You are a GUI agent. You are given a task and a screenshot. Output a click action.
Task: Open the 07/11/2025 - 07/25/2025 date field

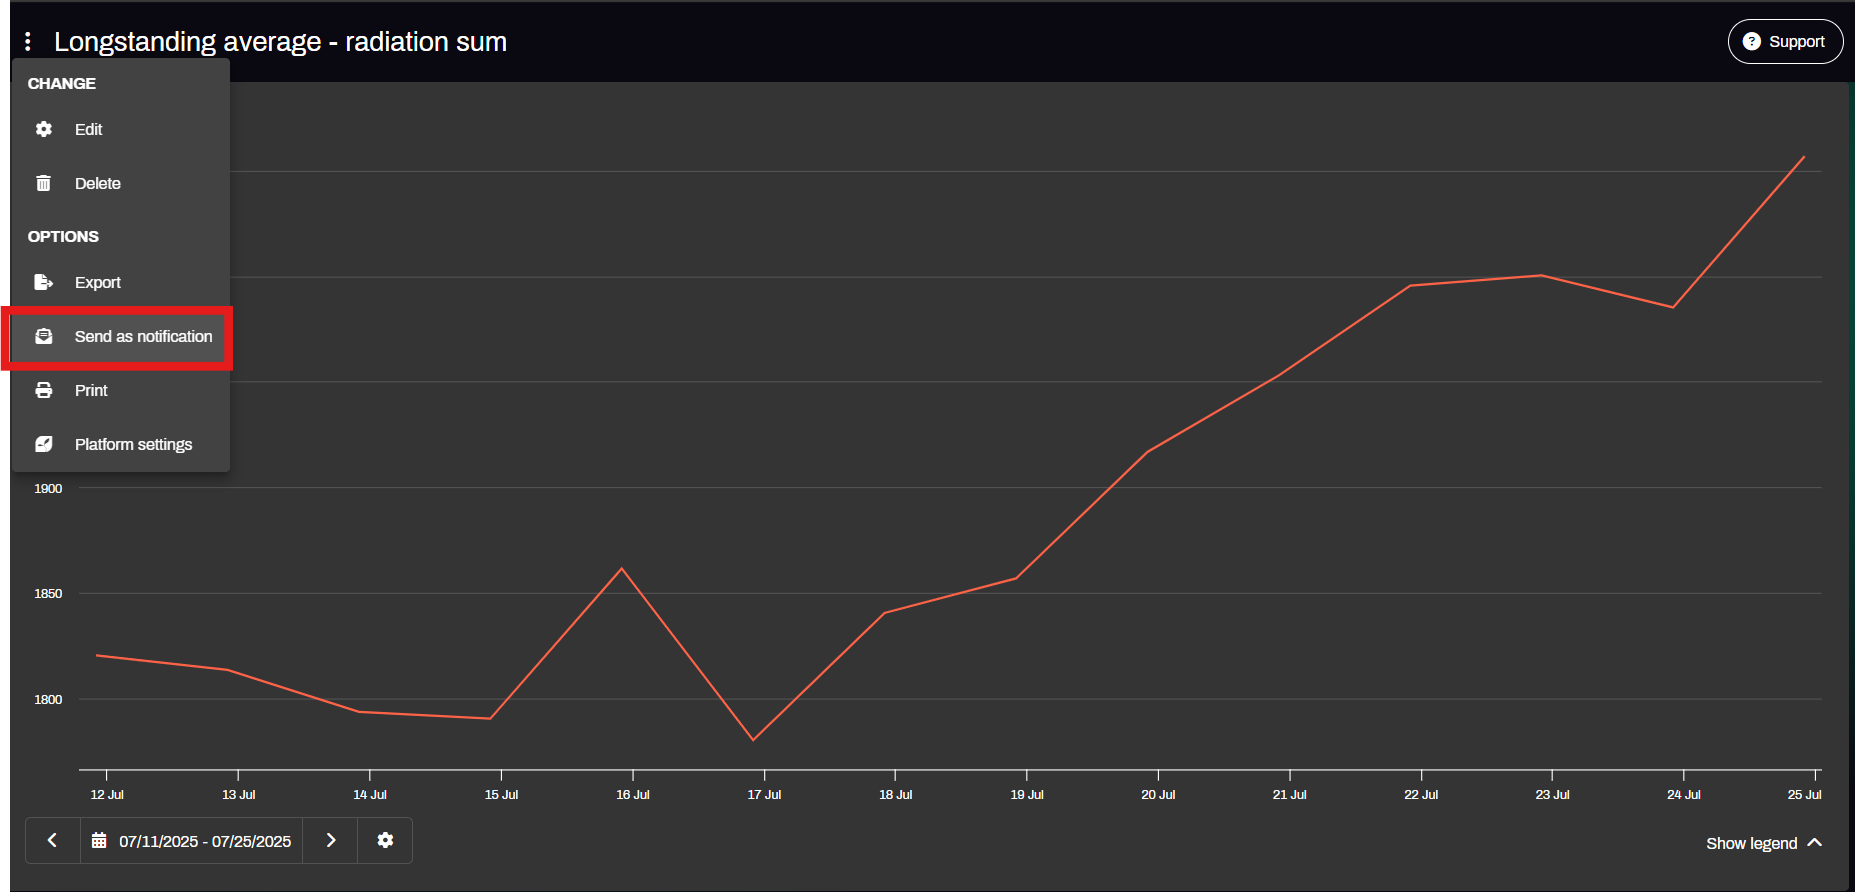205,841
